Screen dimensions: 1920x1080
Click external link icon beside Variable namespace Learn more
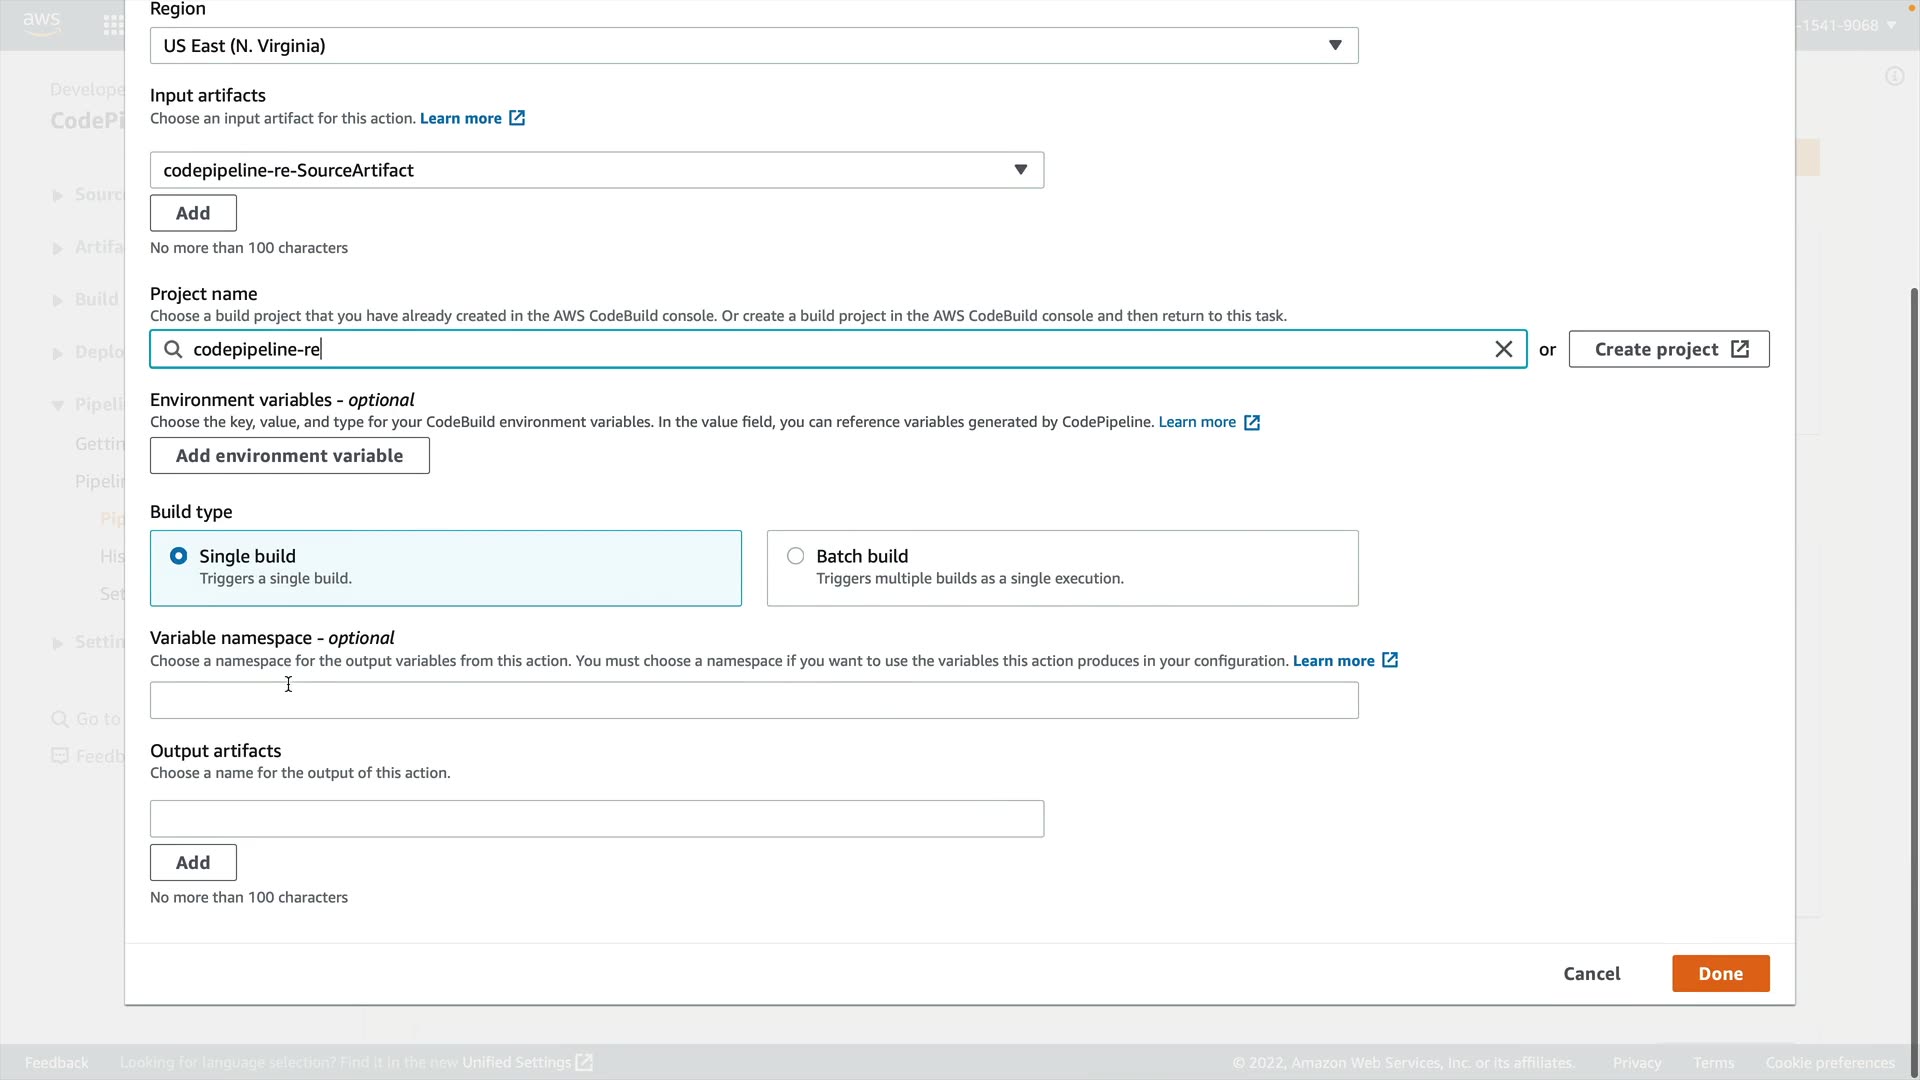(x=1389, y=660)
